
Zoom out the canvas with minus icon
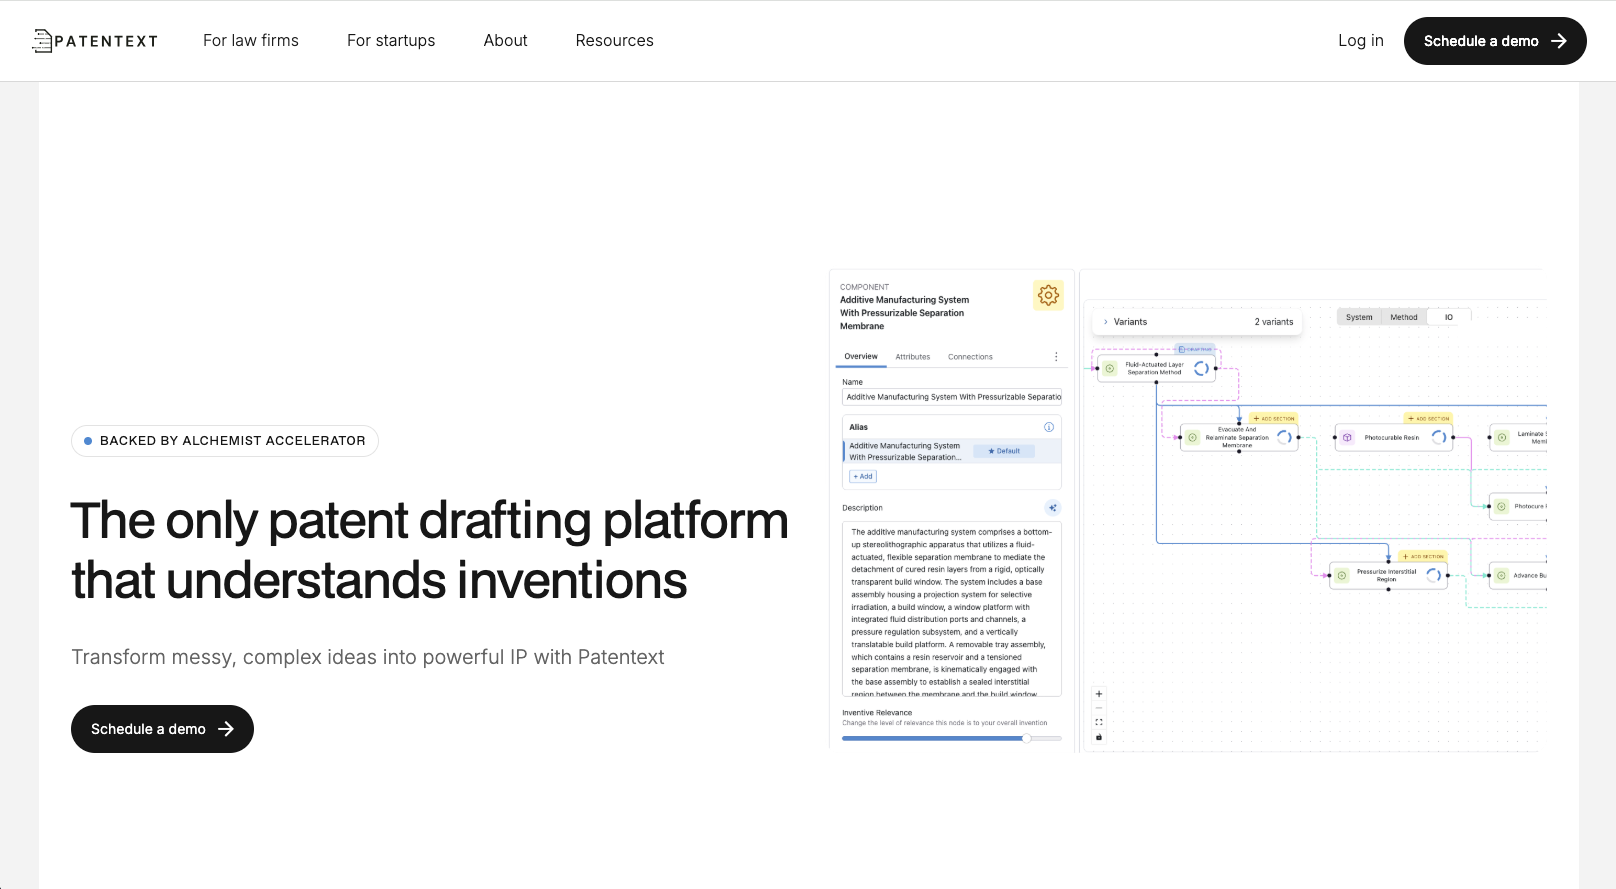click(x=1099, y=708)
